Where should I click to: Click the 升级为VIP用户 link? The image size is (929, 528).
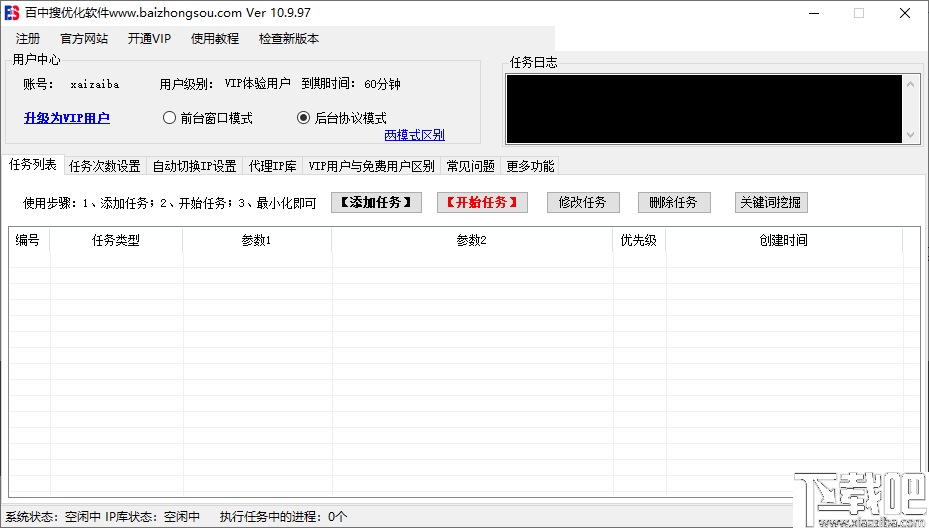click(67, 118)
